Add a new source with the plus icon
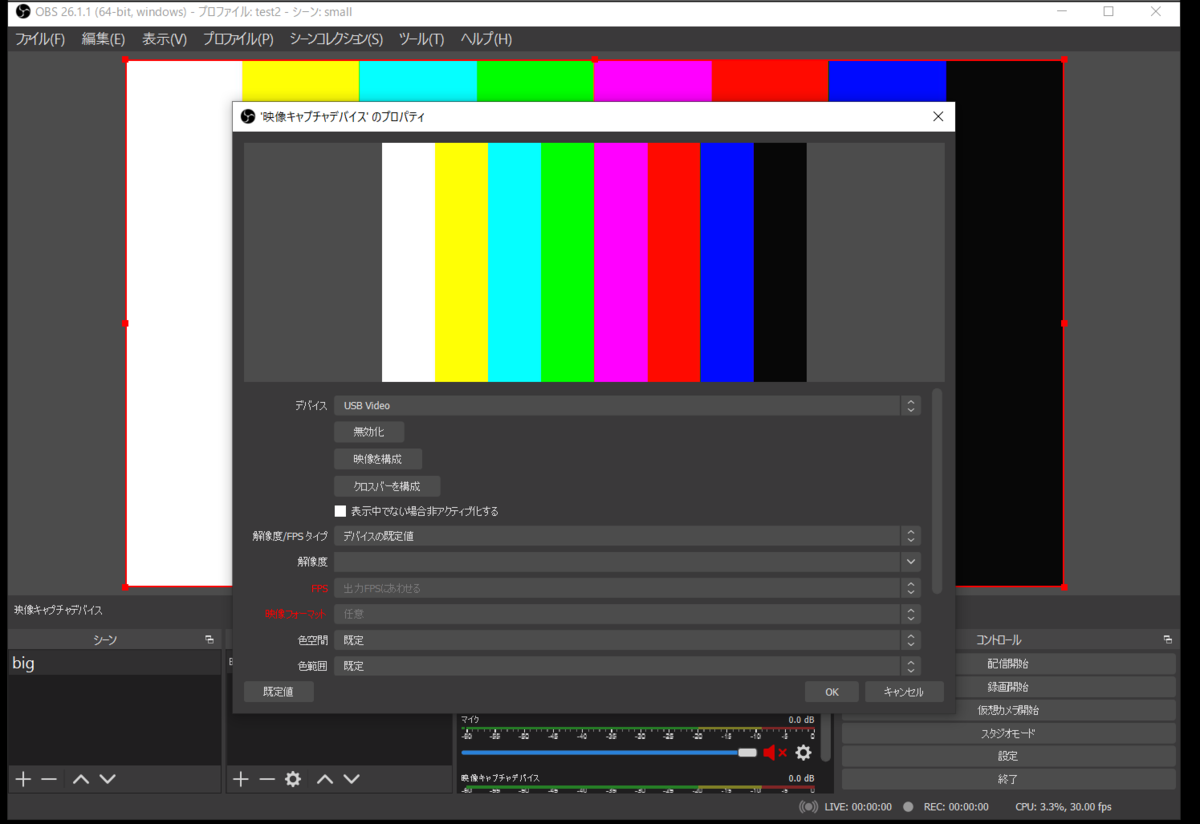1200x824 pixels. click(240, 779)
